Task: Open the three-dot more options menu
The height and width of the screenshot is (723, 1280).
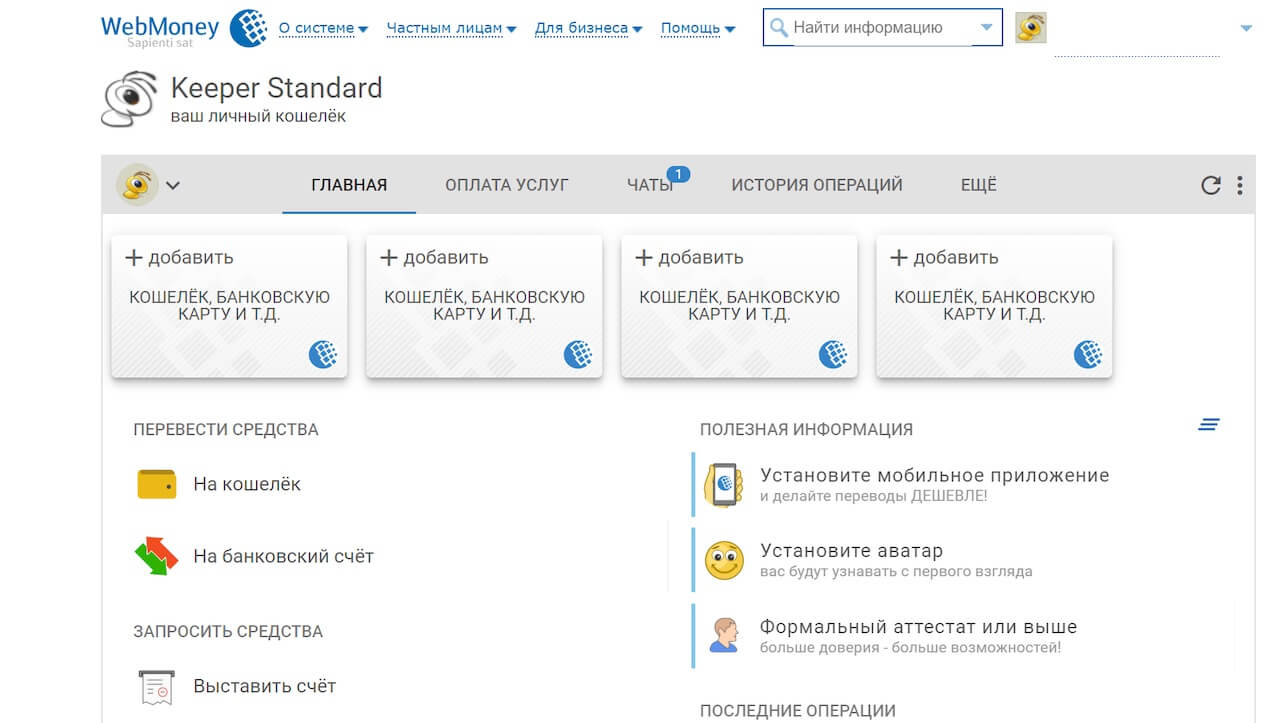Action: point(1240,185)
